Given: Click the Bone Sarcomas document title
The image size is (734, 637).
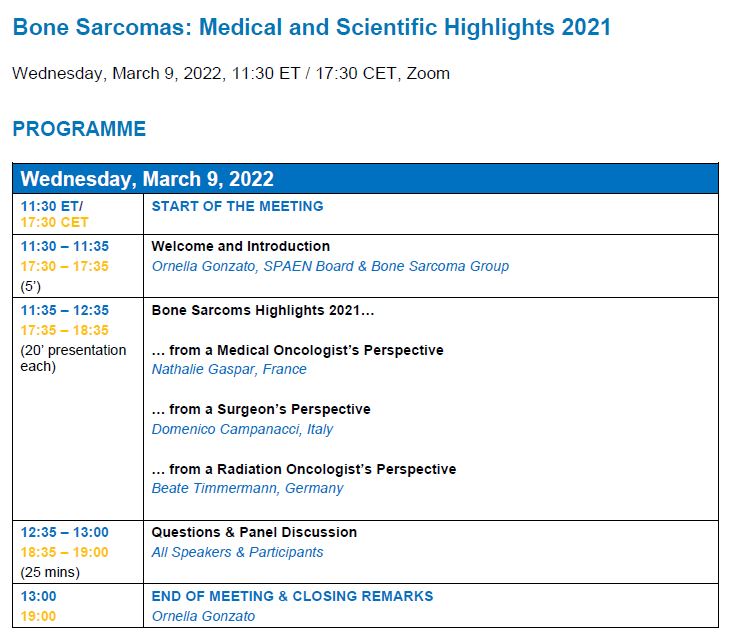Looking at the screenshot, I should pyautogui.click(x=311, y=27).
